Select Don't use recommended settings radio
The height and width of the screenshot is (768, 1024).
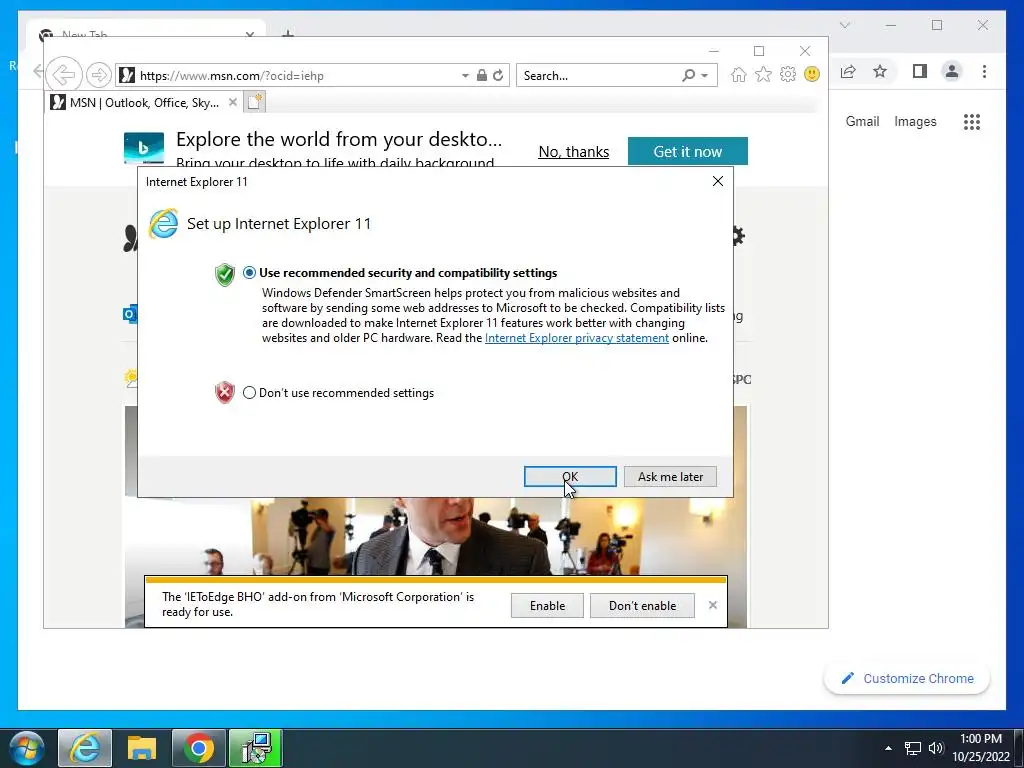click(x=249, y=392)
